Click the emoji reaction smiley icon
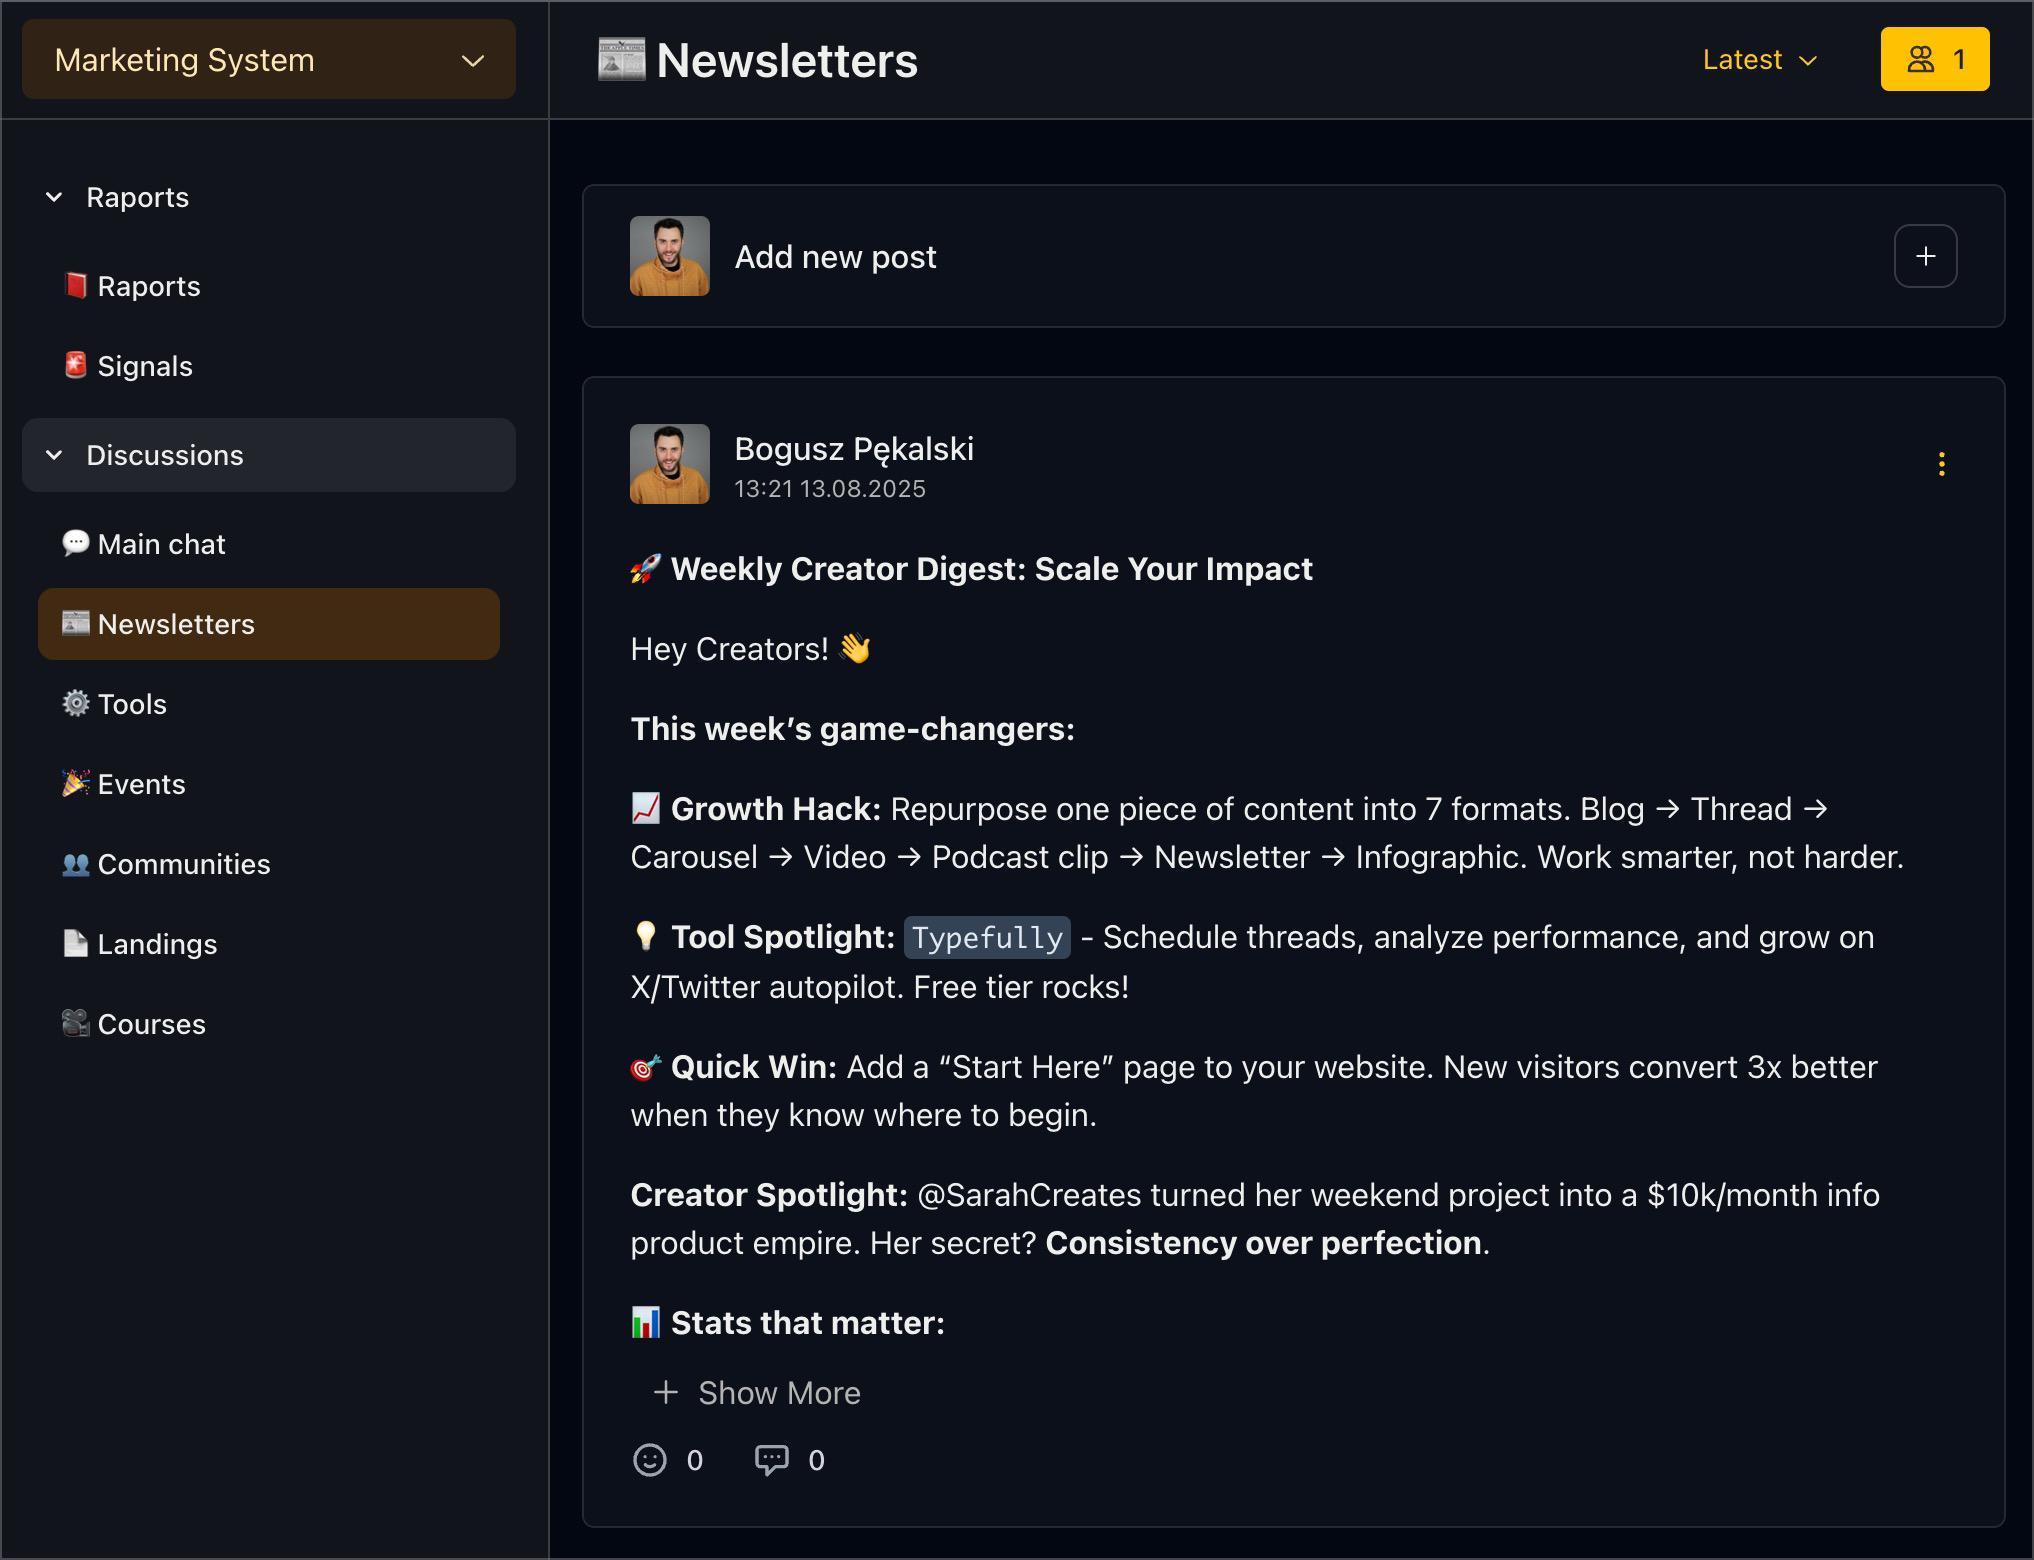The image size is (2034, 1560). [650, 1460]
